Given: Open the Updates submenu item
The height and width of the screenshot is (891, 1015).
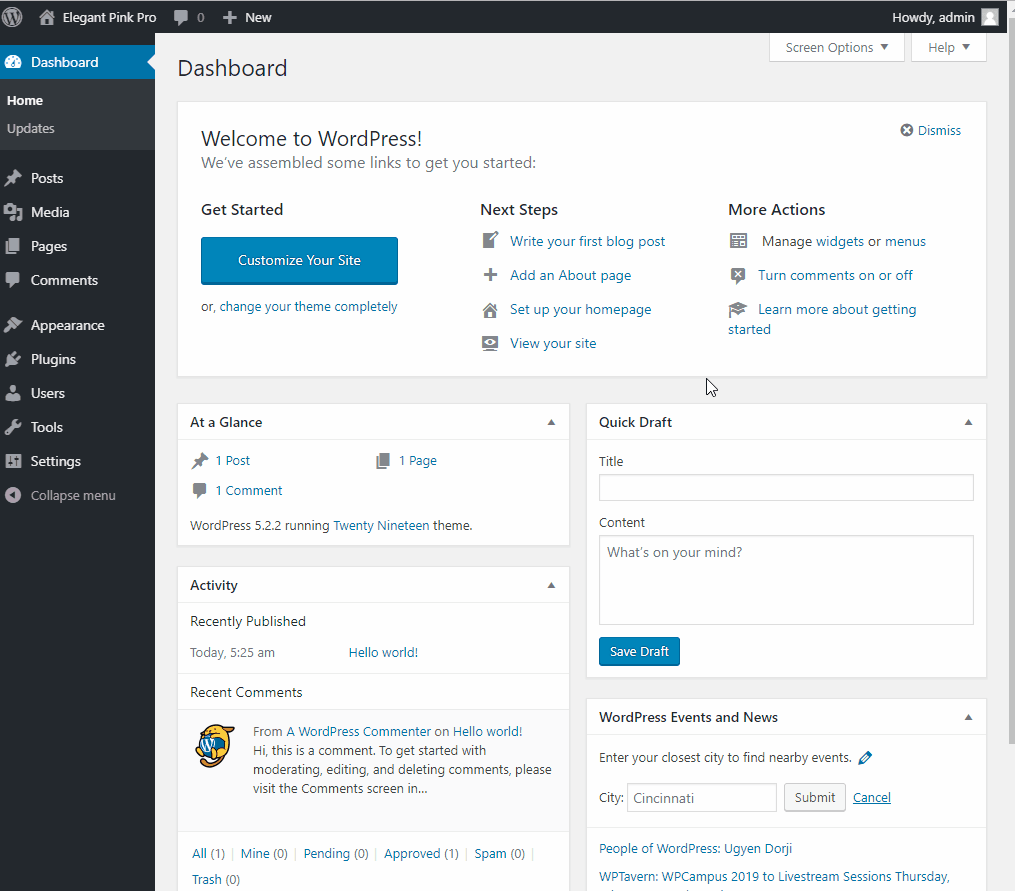Looking at the screenshot, I should point(30,128).
